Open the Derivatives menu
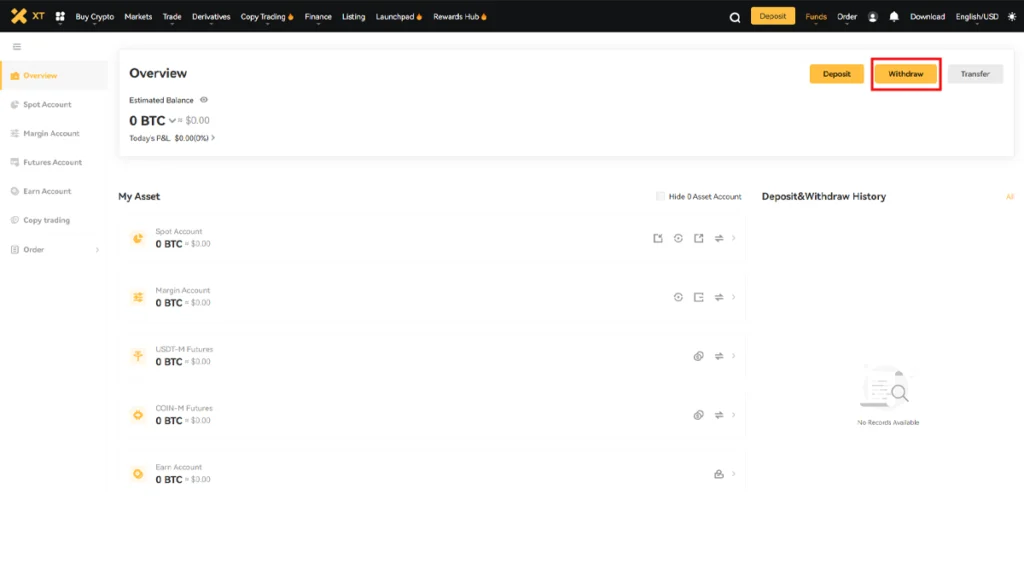Viewport: 1024px width, 576px height. click(x=211, y=17)
